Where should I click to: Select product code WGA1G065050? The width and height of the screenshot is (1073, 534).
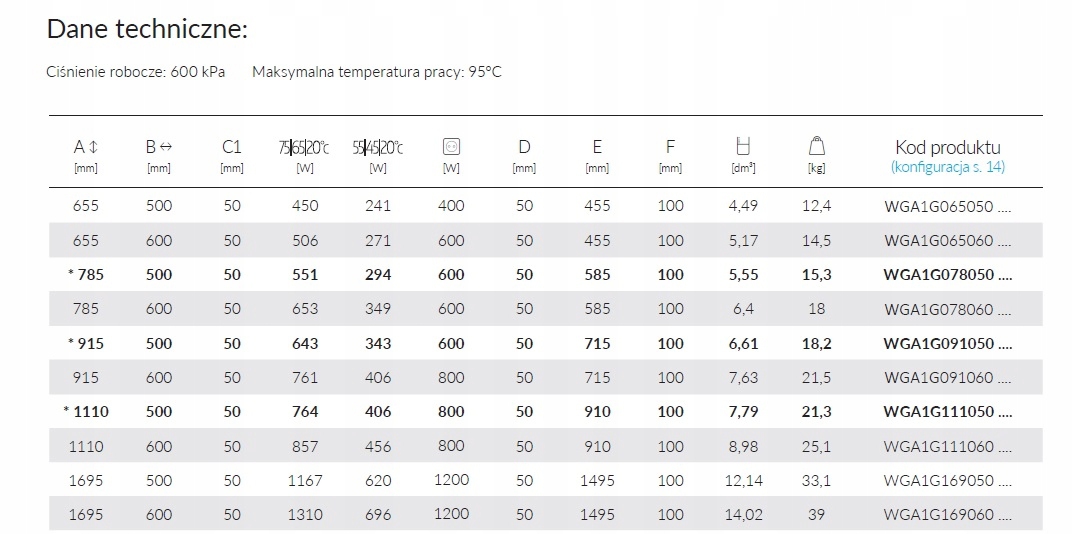(947, 206)
